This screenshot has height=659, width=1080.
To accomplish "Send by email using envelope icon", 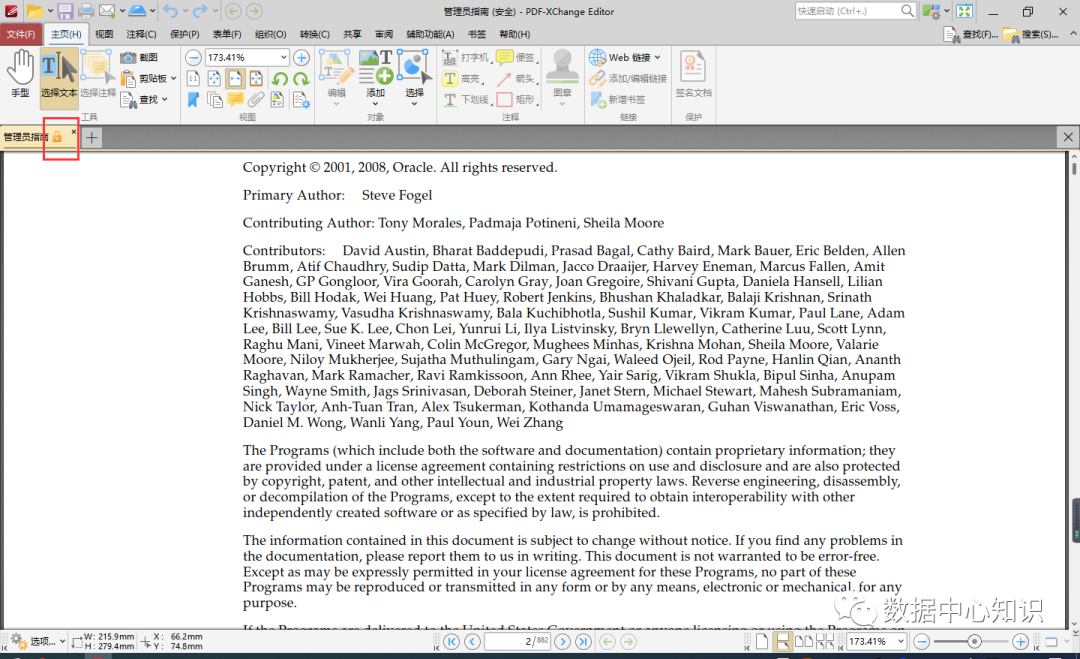I will [107, 11].
